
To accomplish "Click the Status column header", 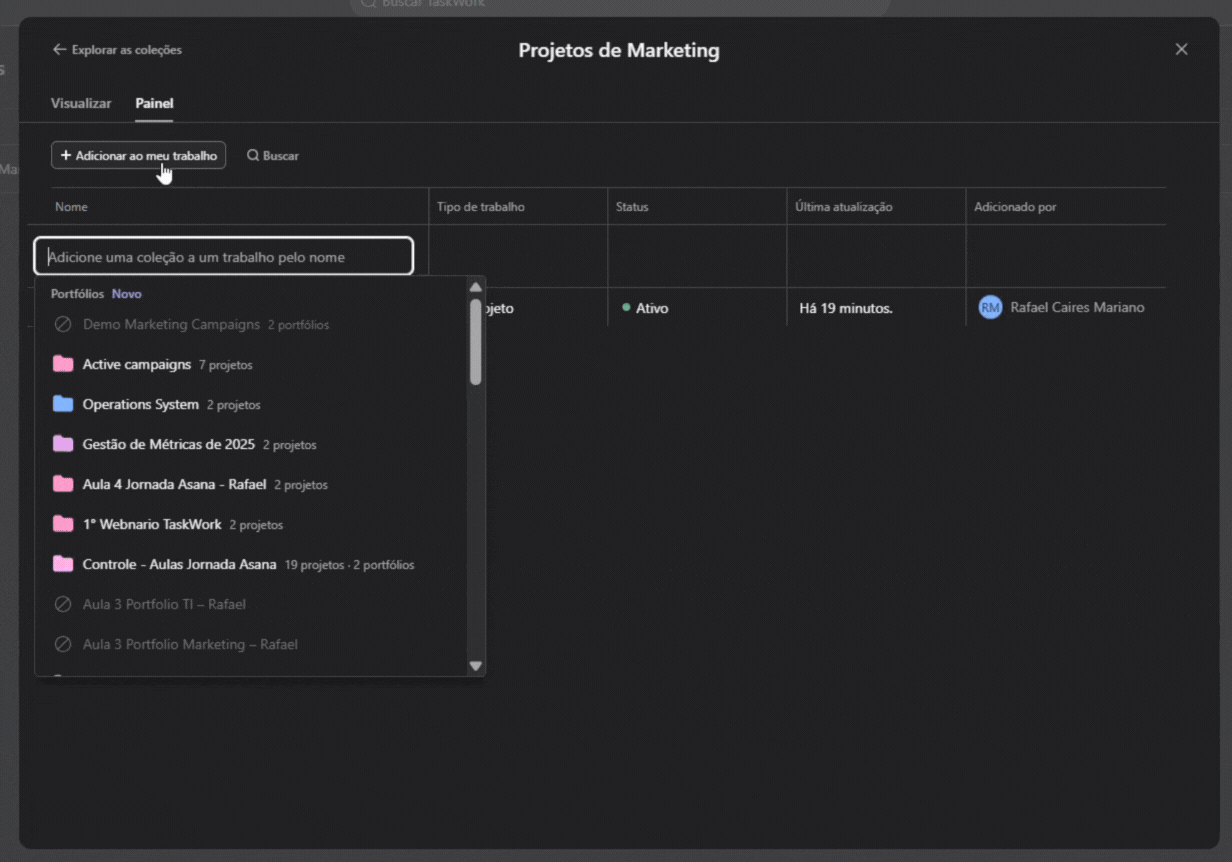I will coord(632,207).
